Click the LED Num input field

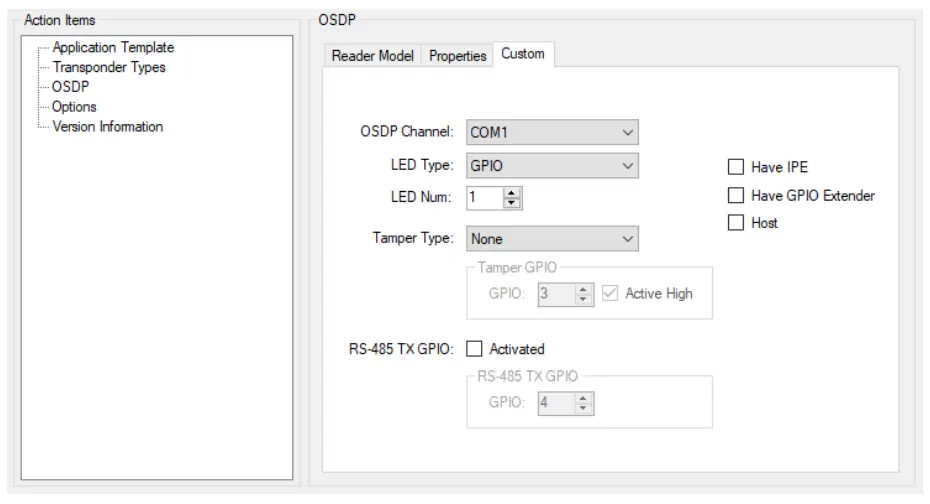click(485, 198)
